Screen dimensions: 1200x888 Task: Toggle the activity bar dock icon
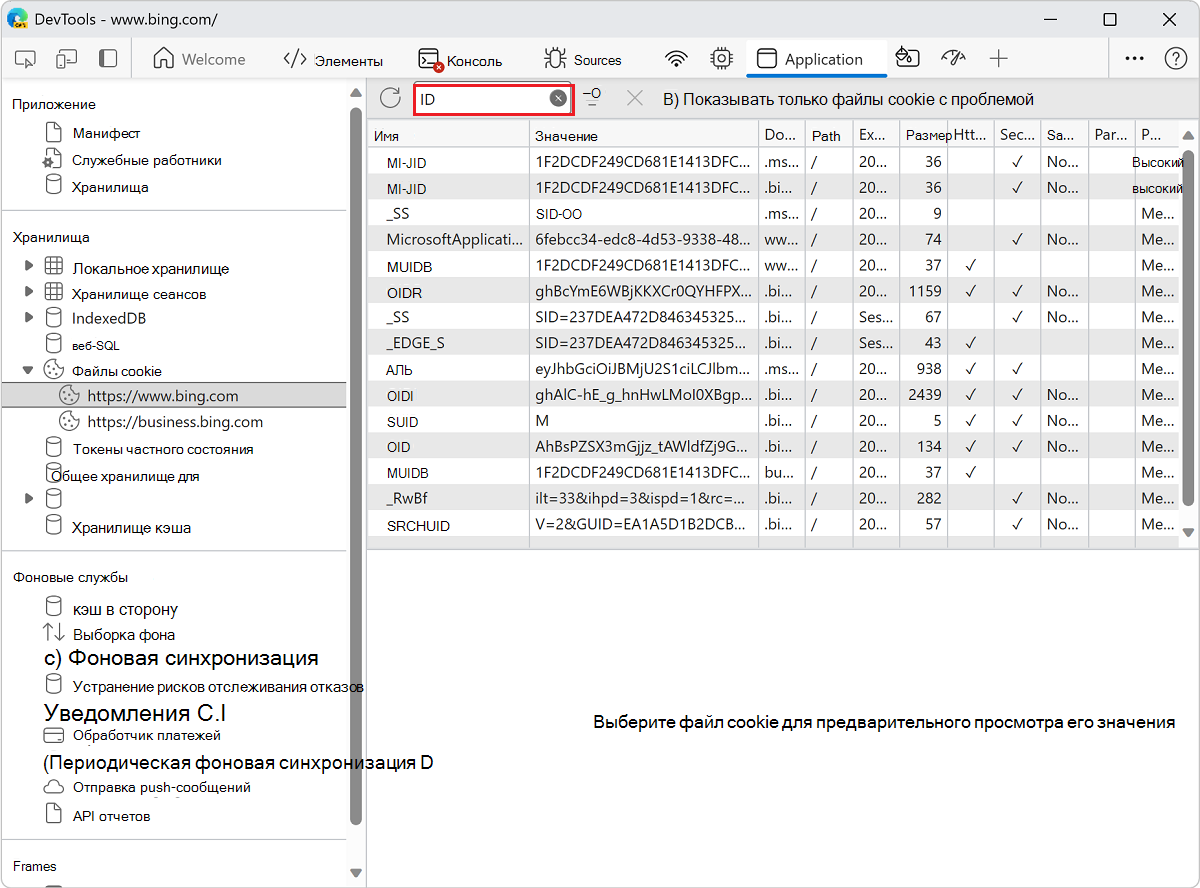click(x=107, y=59)
